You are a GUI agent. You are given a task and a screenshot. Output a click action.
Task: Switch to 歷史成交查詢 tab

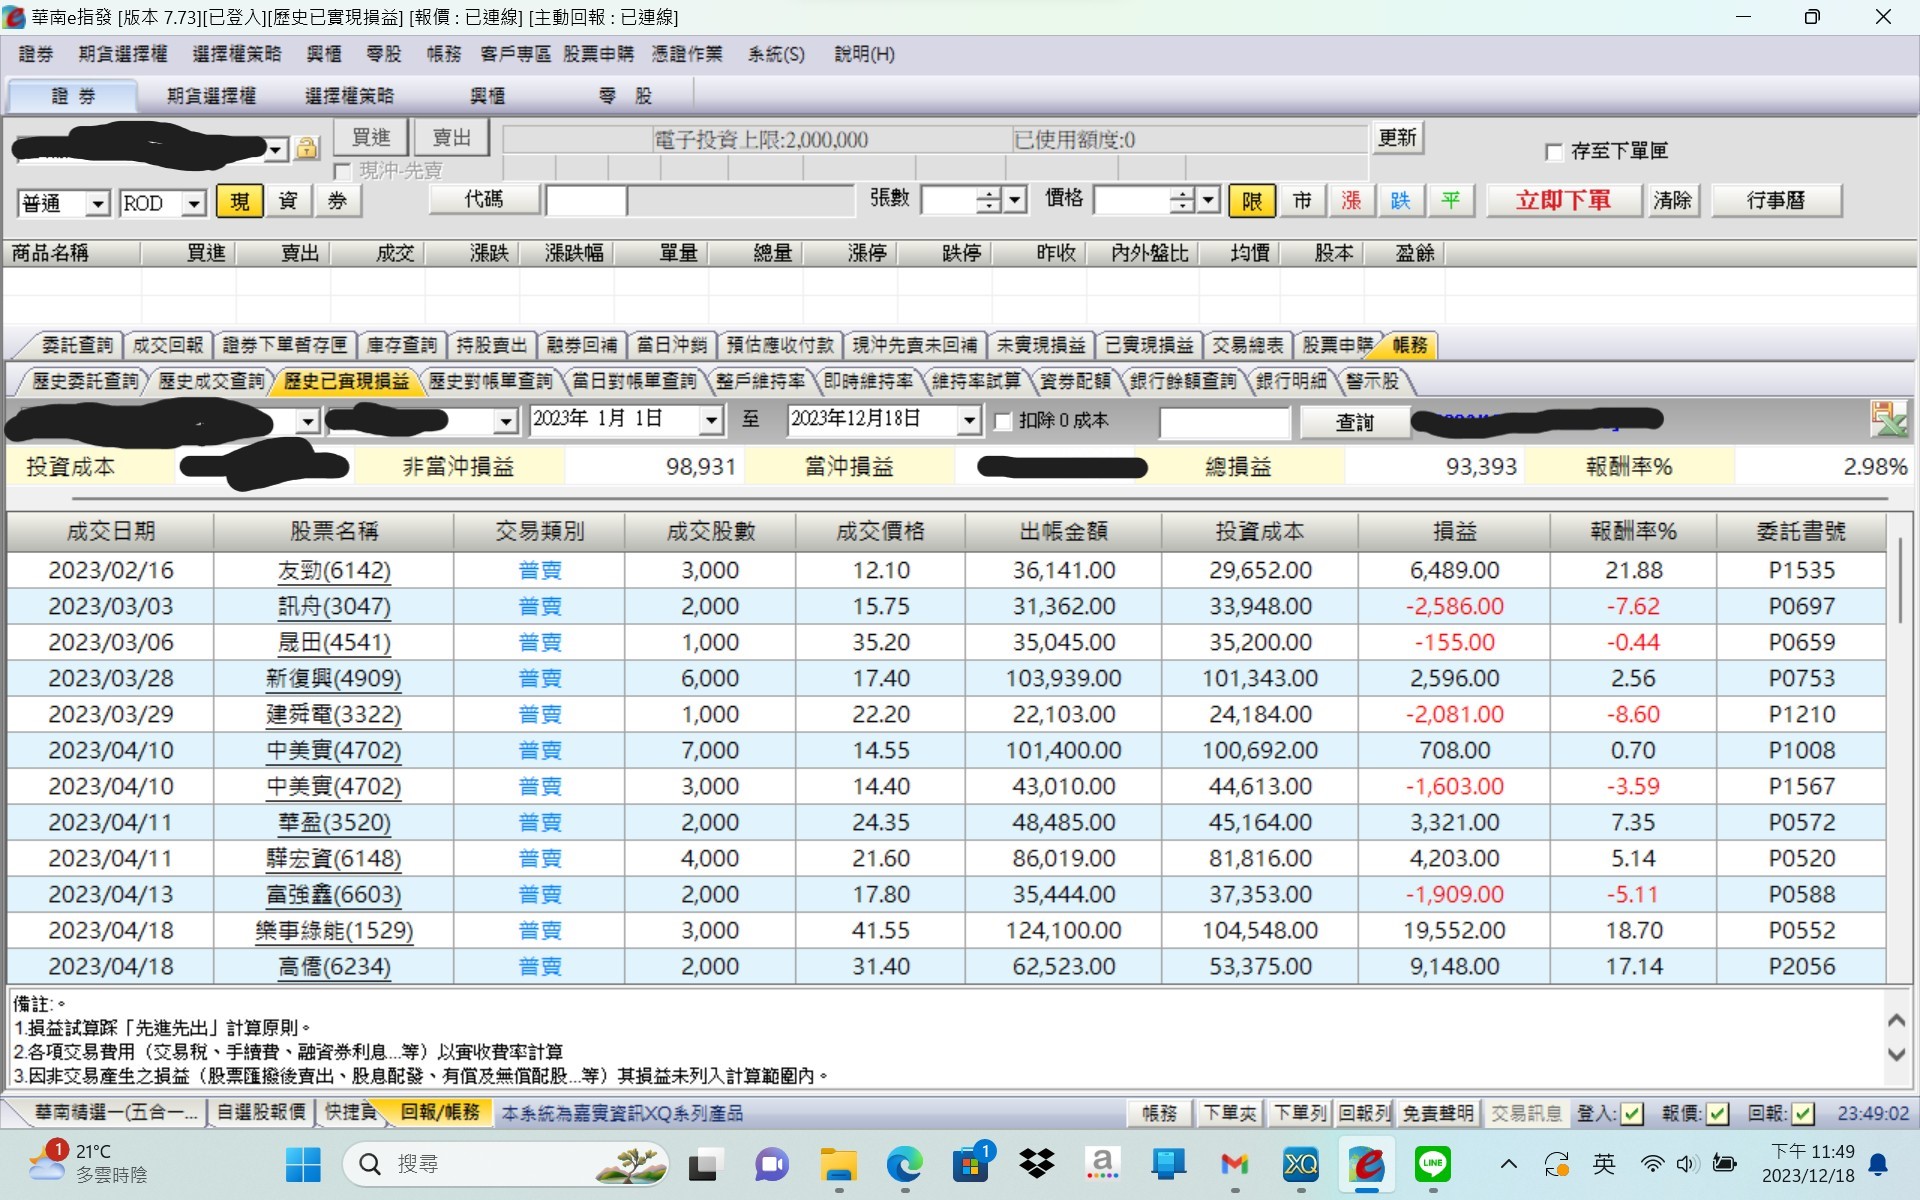(211, 381)
